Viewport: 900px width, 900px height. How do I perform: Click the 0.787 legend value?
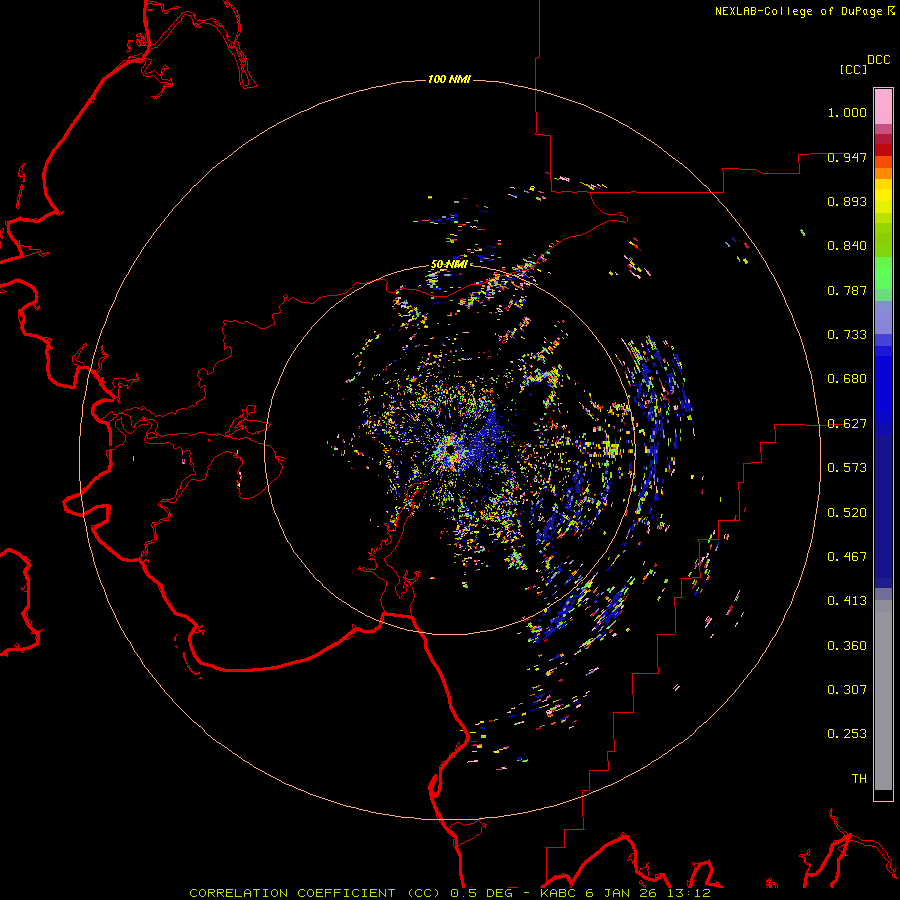[x=847, y=290]
